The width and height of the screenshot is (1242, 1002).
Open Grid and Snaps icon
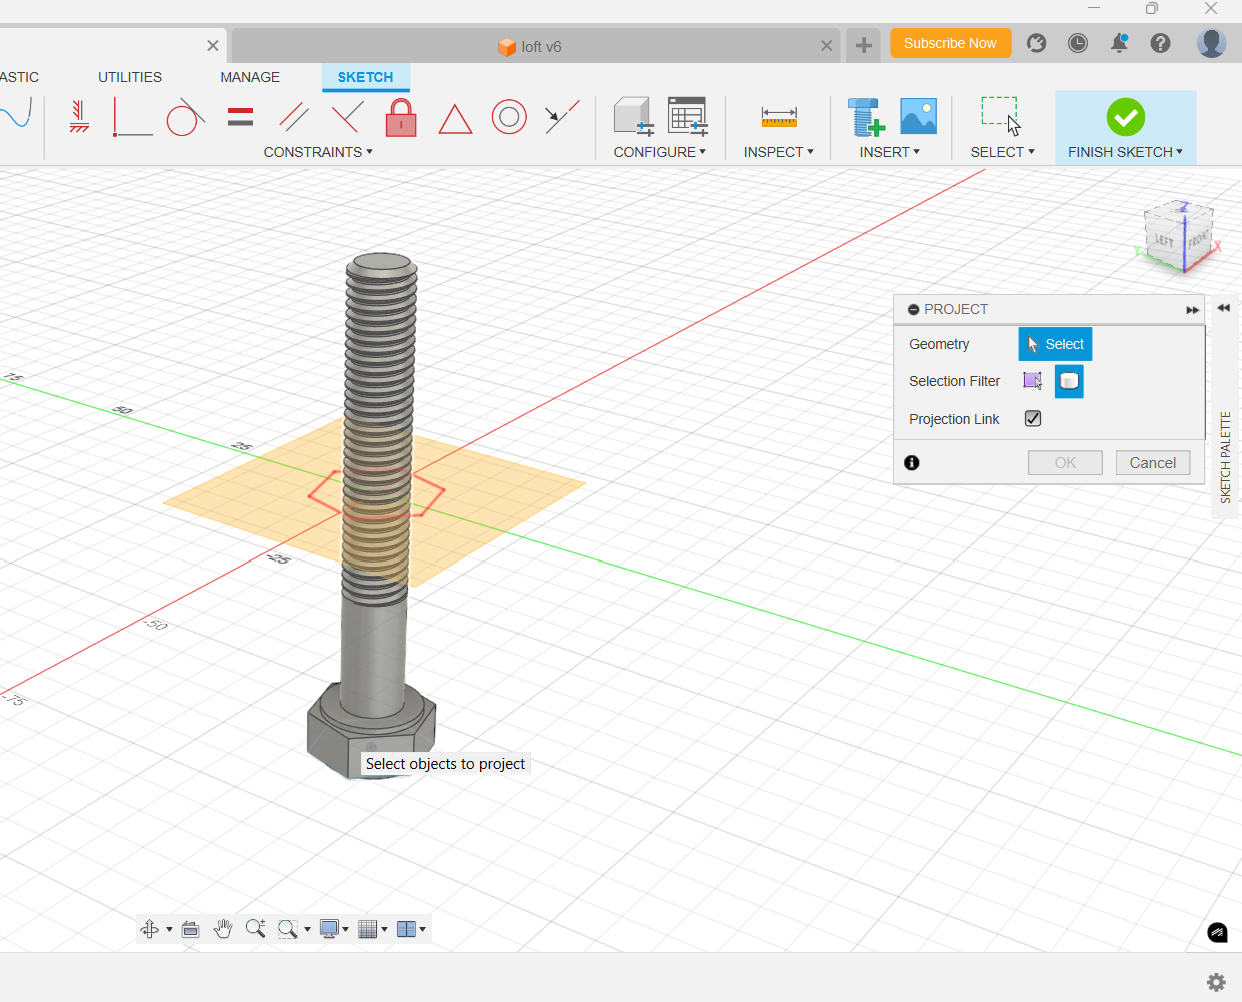tap(367, 929)
